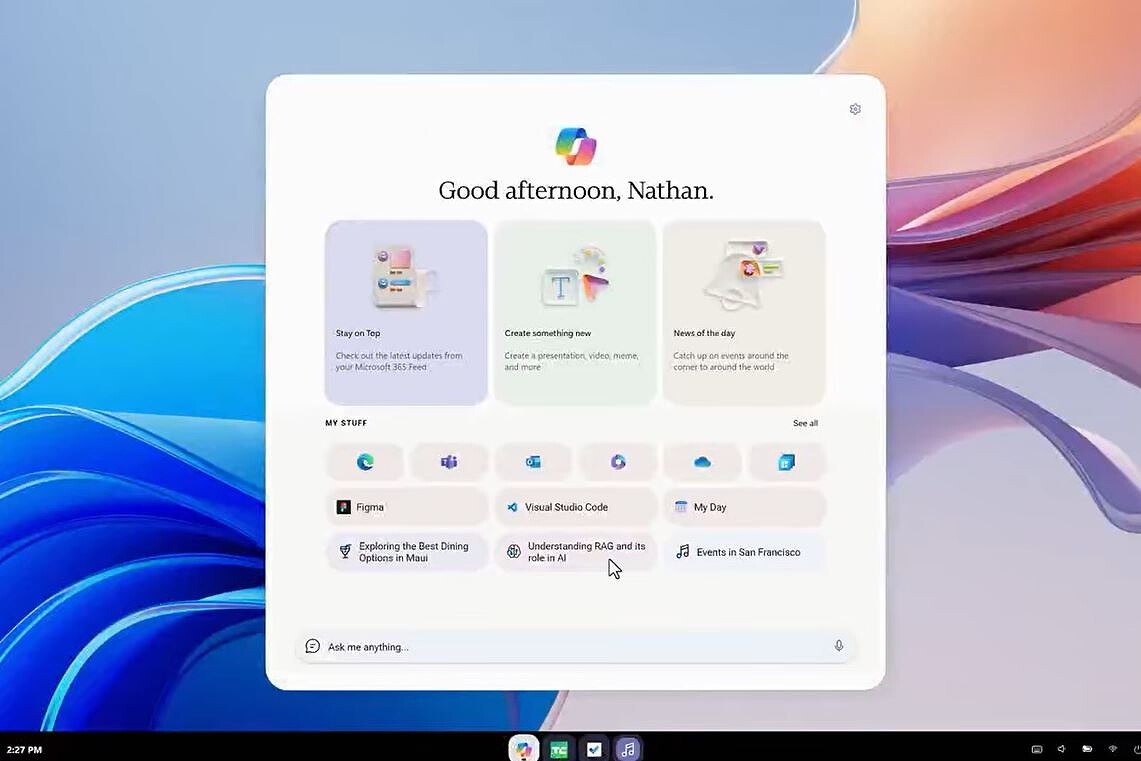
Task: Launch Microsoft Teams from My Stuff
Action: 449,462
